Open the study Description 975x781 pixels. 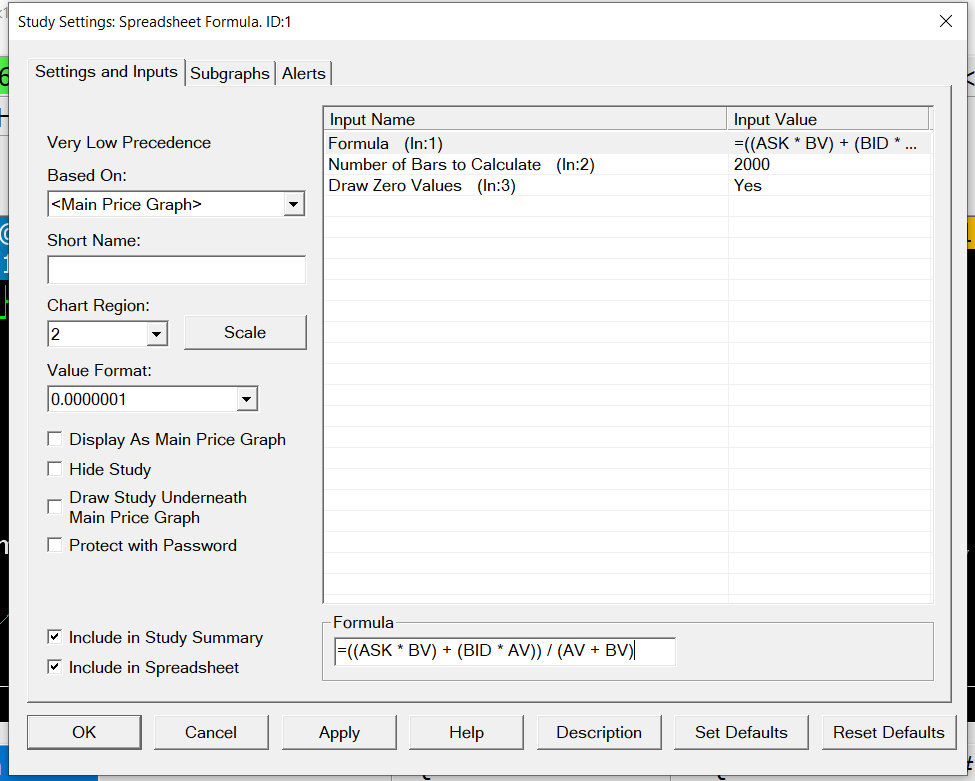click(598, 732)
